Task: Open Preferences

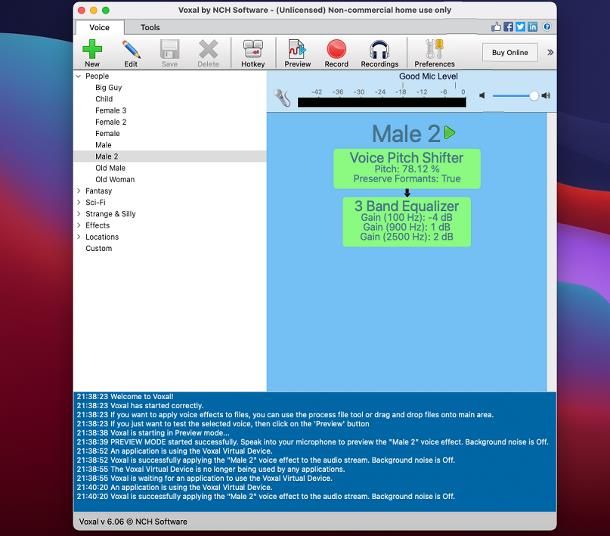Action: [435, 53]
